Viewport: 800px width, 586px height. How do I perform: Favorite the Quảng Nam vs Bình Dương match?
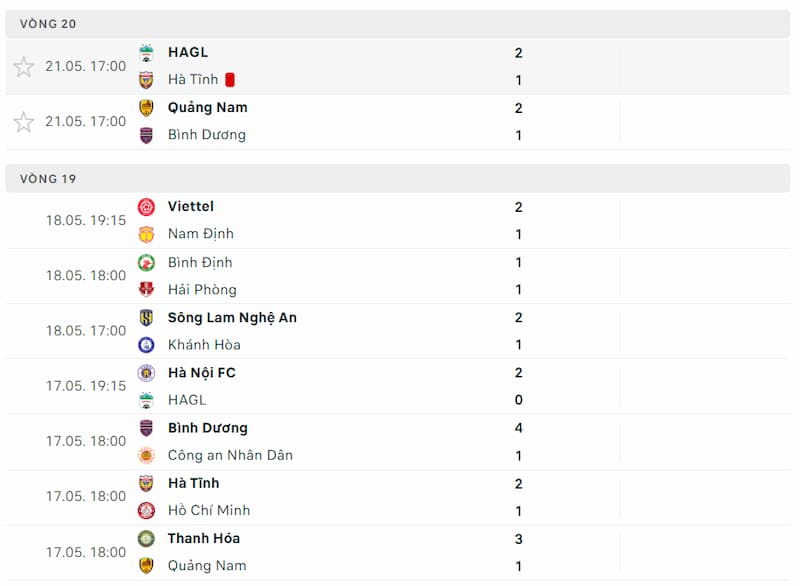coord(24,122)
